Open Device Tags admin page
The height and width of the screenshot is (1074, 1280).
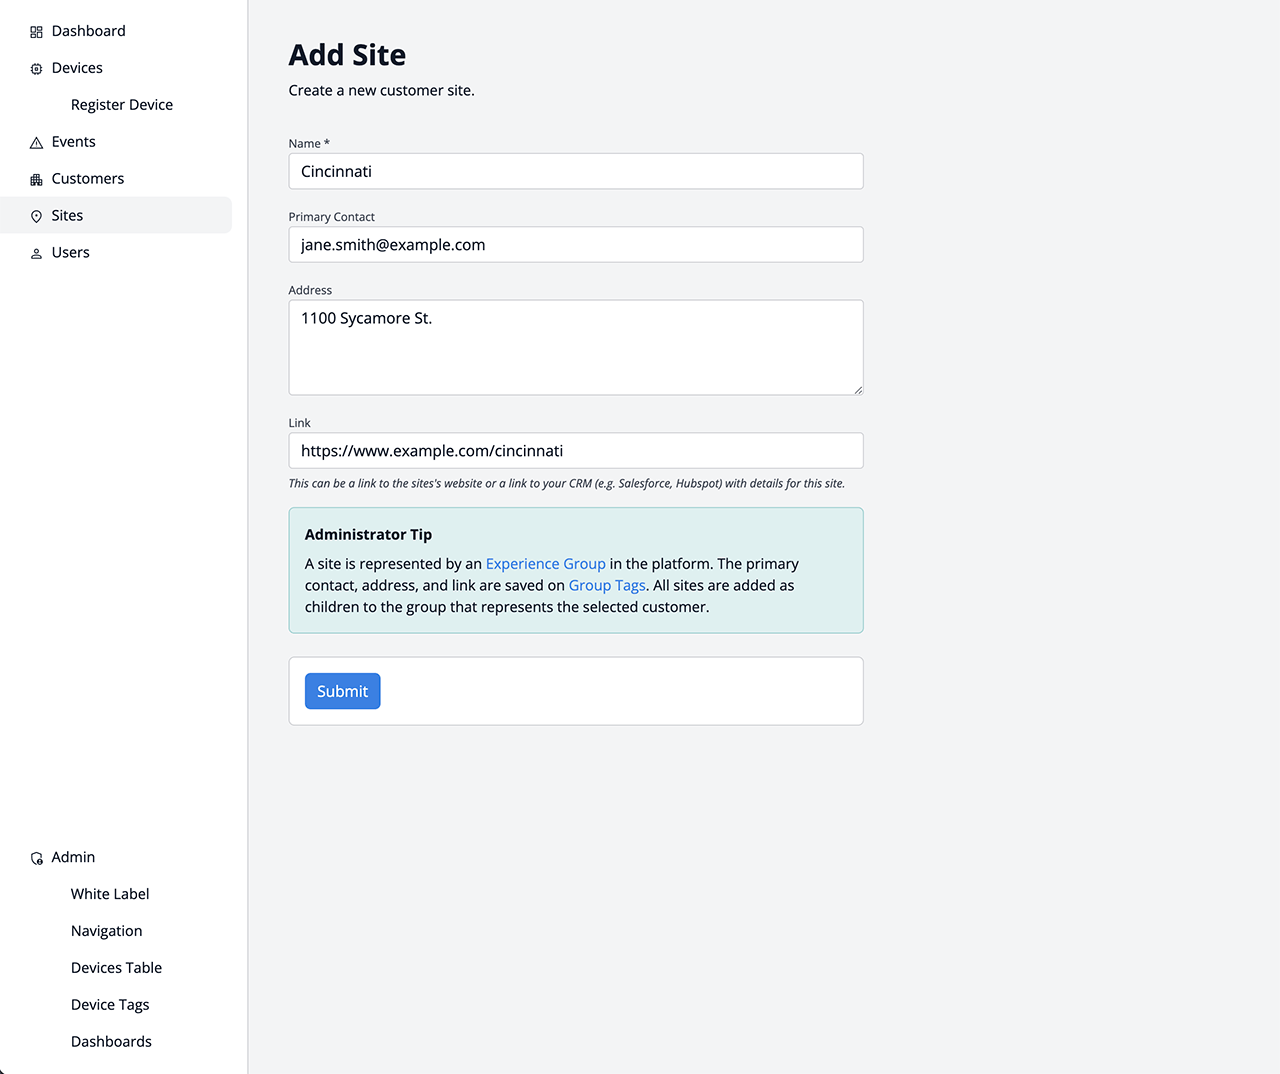110,1005
